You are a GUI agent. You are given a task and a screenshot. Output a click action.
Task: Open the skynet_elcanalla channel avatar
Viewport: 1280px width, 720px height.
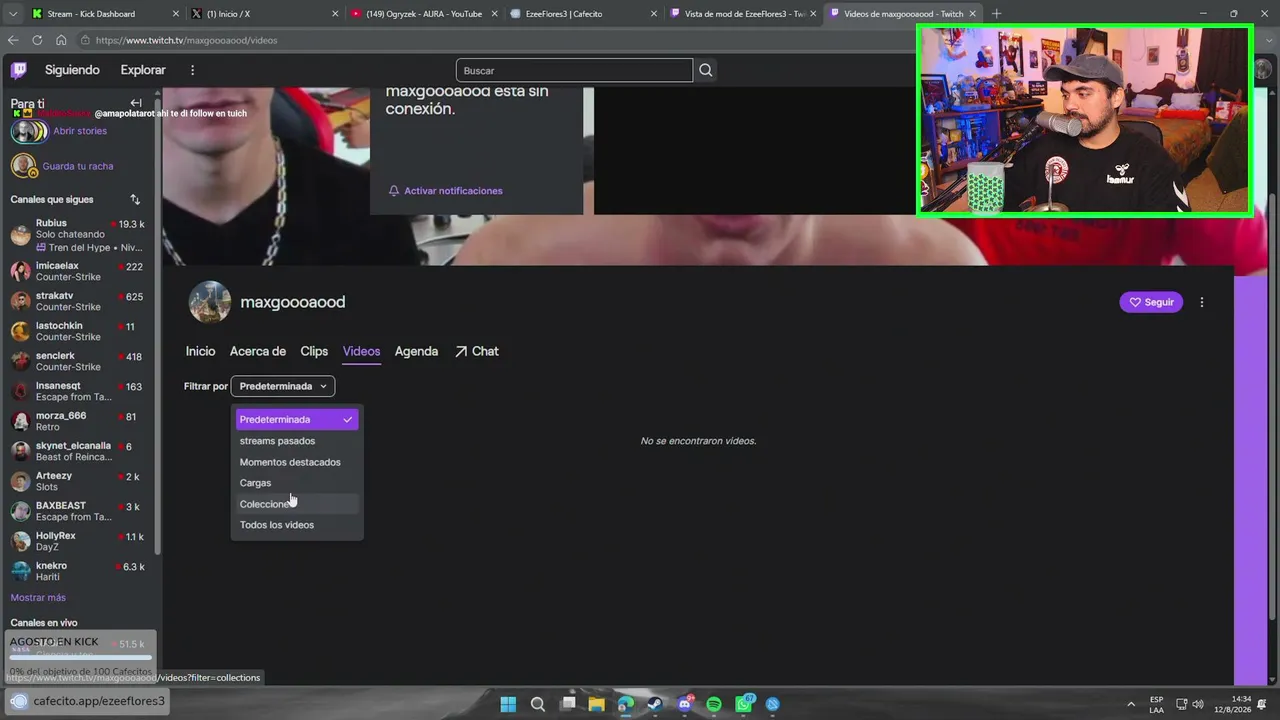[x=21, y=451]
